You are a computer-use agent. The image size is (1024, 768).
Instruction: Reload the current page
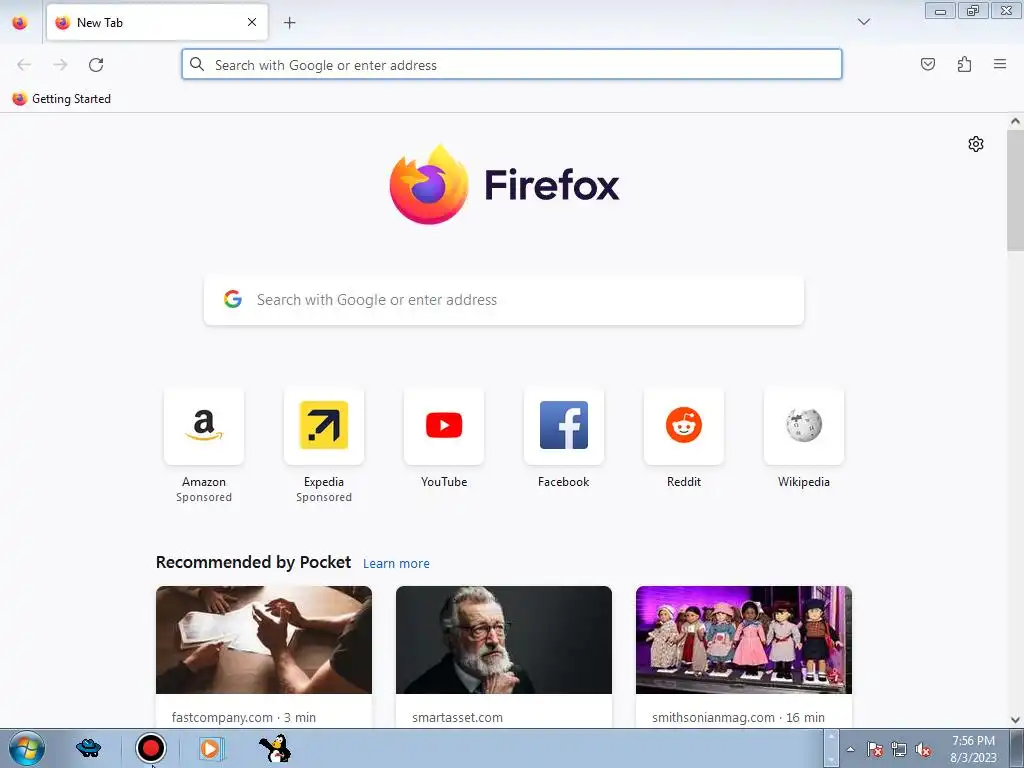(x=96, y=65)
